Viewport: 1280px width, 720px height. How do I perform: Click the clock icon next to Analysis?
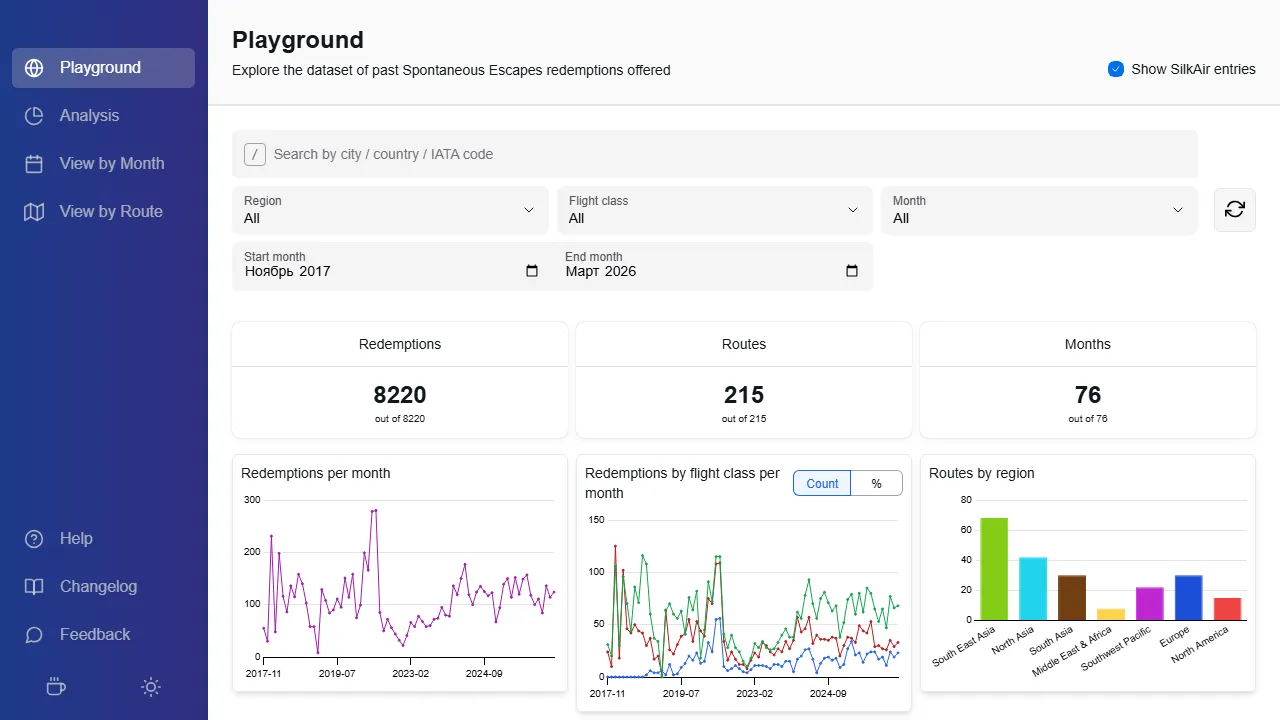coord(32,115)
